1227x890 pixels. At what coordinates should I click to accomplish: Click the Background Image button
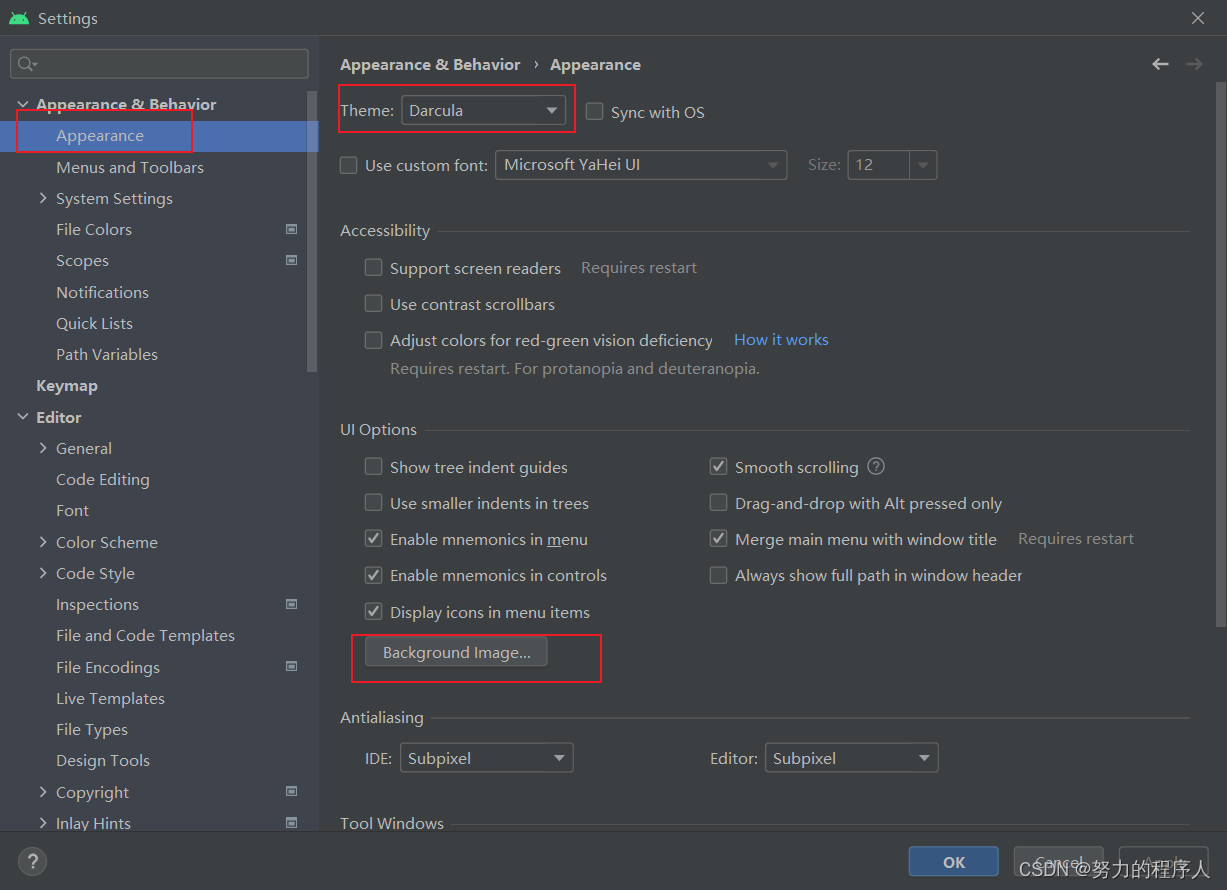click(x=455, y=651)
